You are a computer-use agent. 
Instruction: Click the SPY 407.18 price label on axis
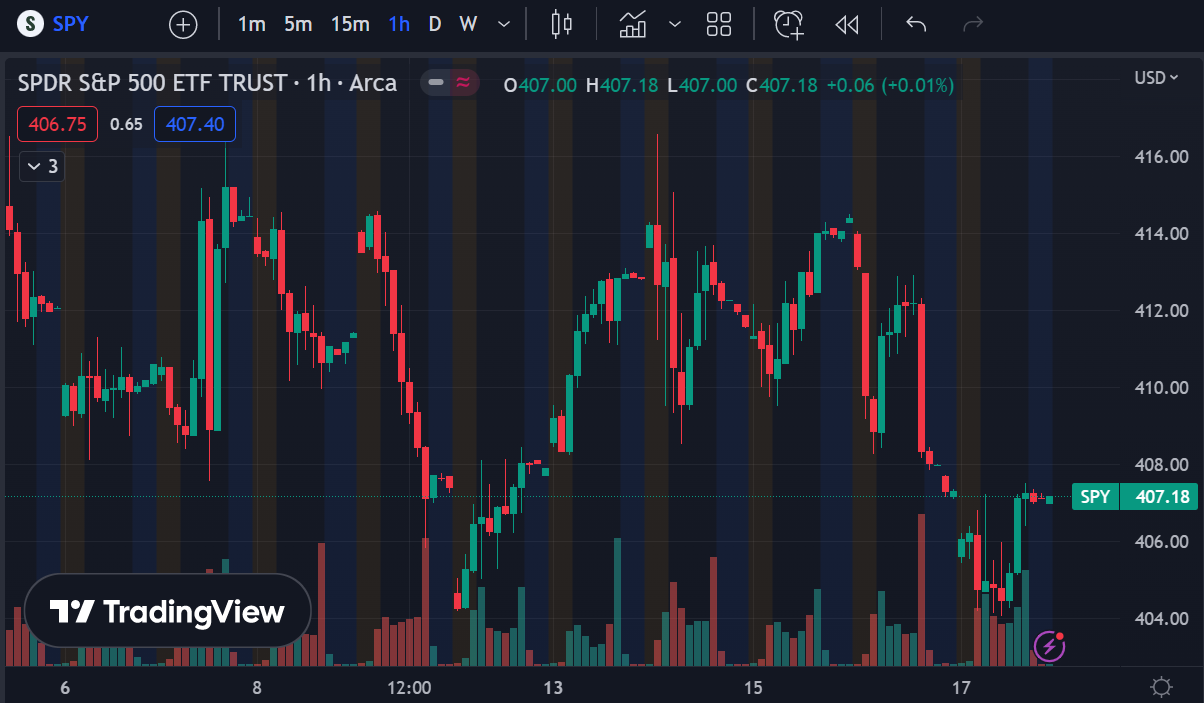click(x=1134, y=497)
